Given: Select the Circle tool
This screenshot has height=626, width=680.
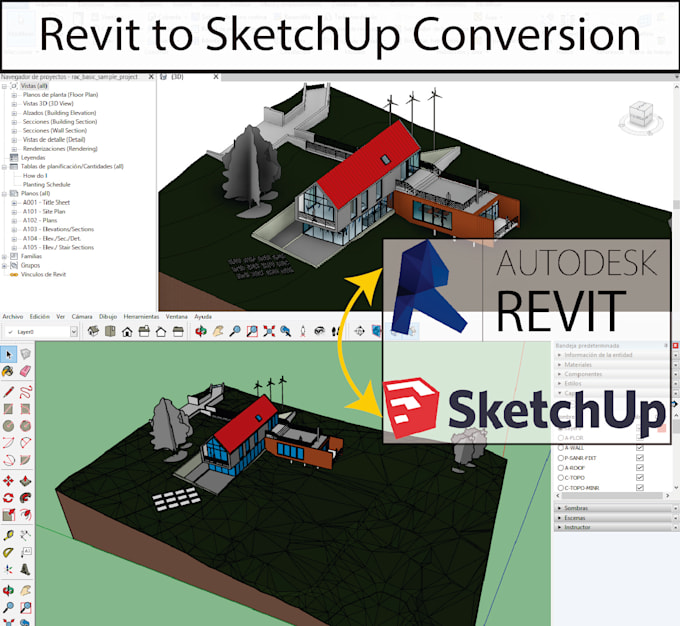Looking at the screenshot, I should tap(8, 426).
